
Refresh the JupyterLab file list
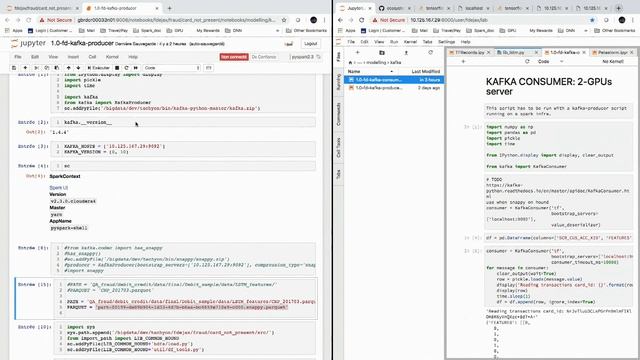[x=430, y=53]
